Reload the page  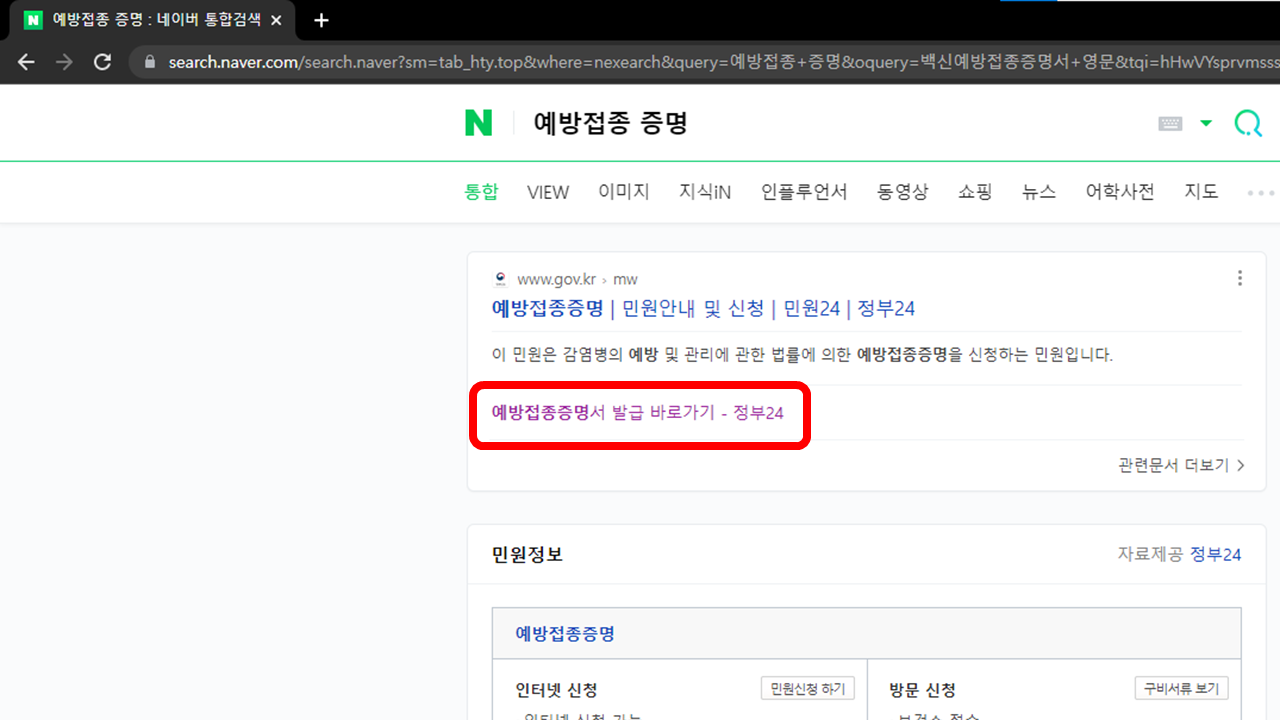(x=102, y=62)
